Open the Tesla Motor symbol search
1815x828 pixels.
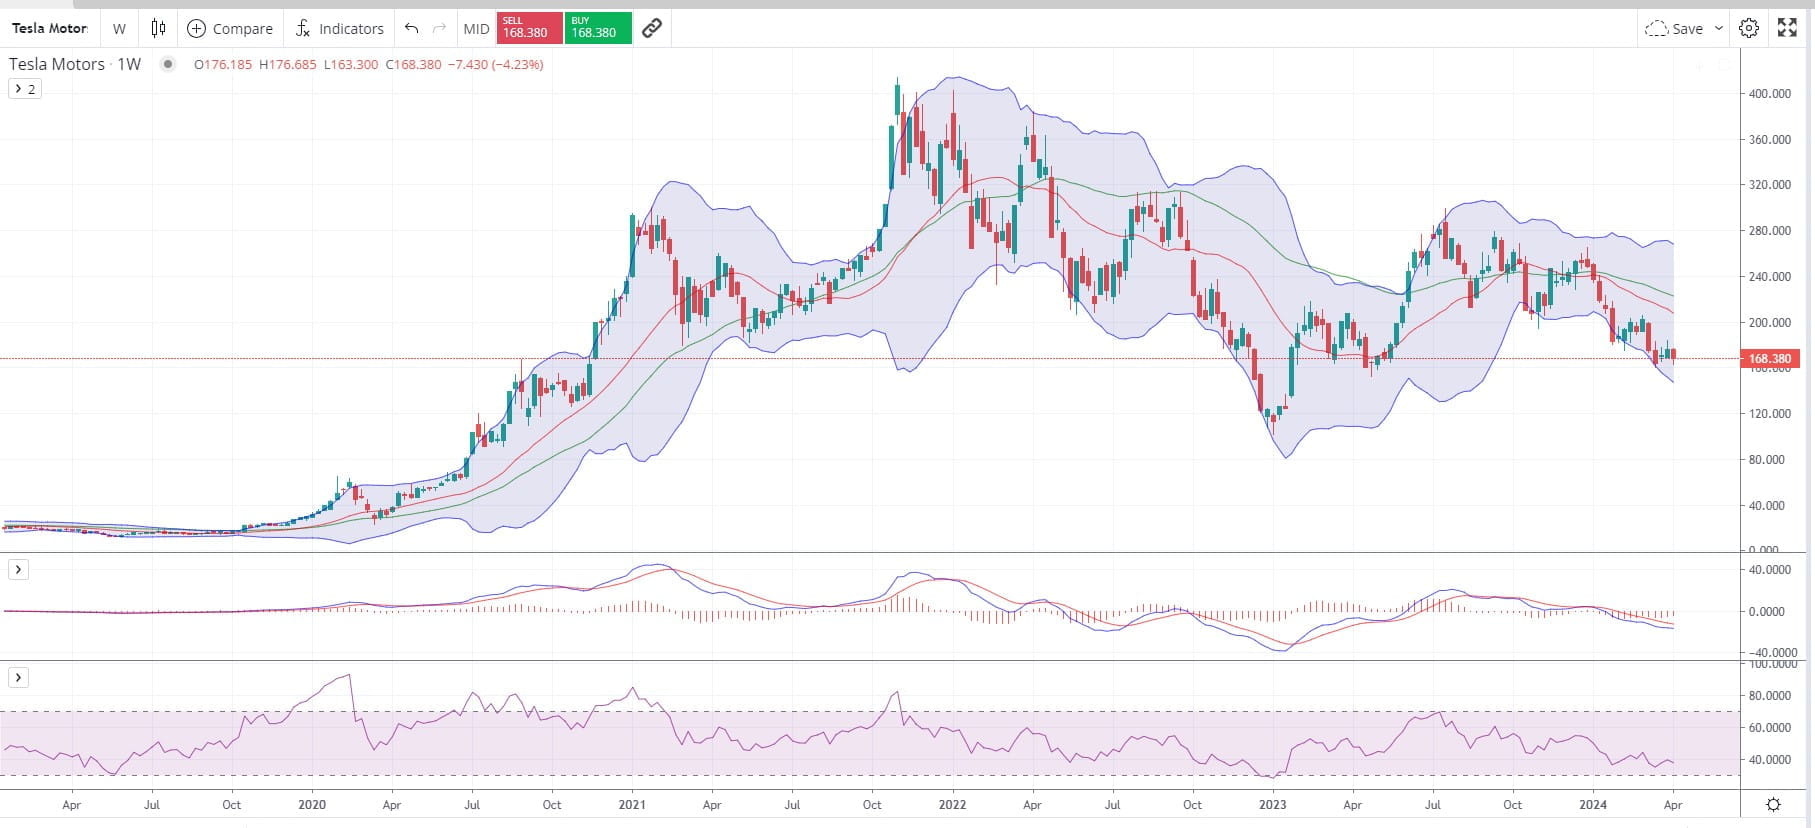(49, 28)
